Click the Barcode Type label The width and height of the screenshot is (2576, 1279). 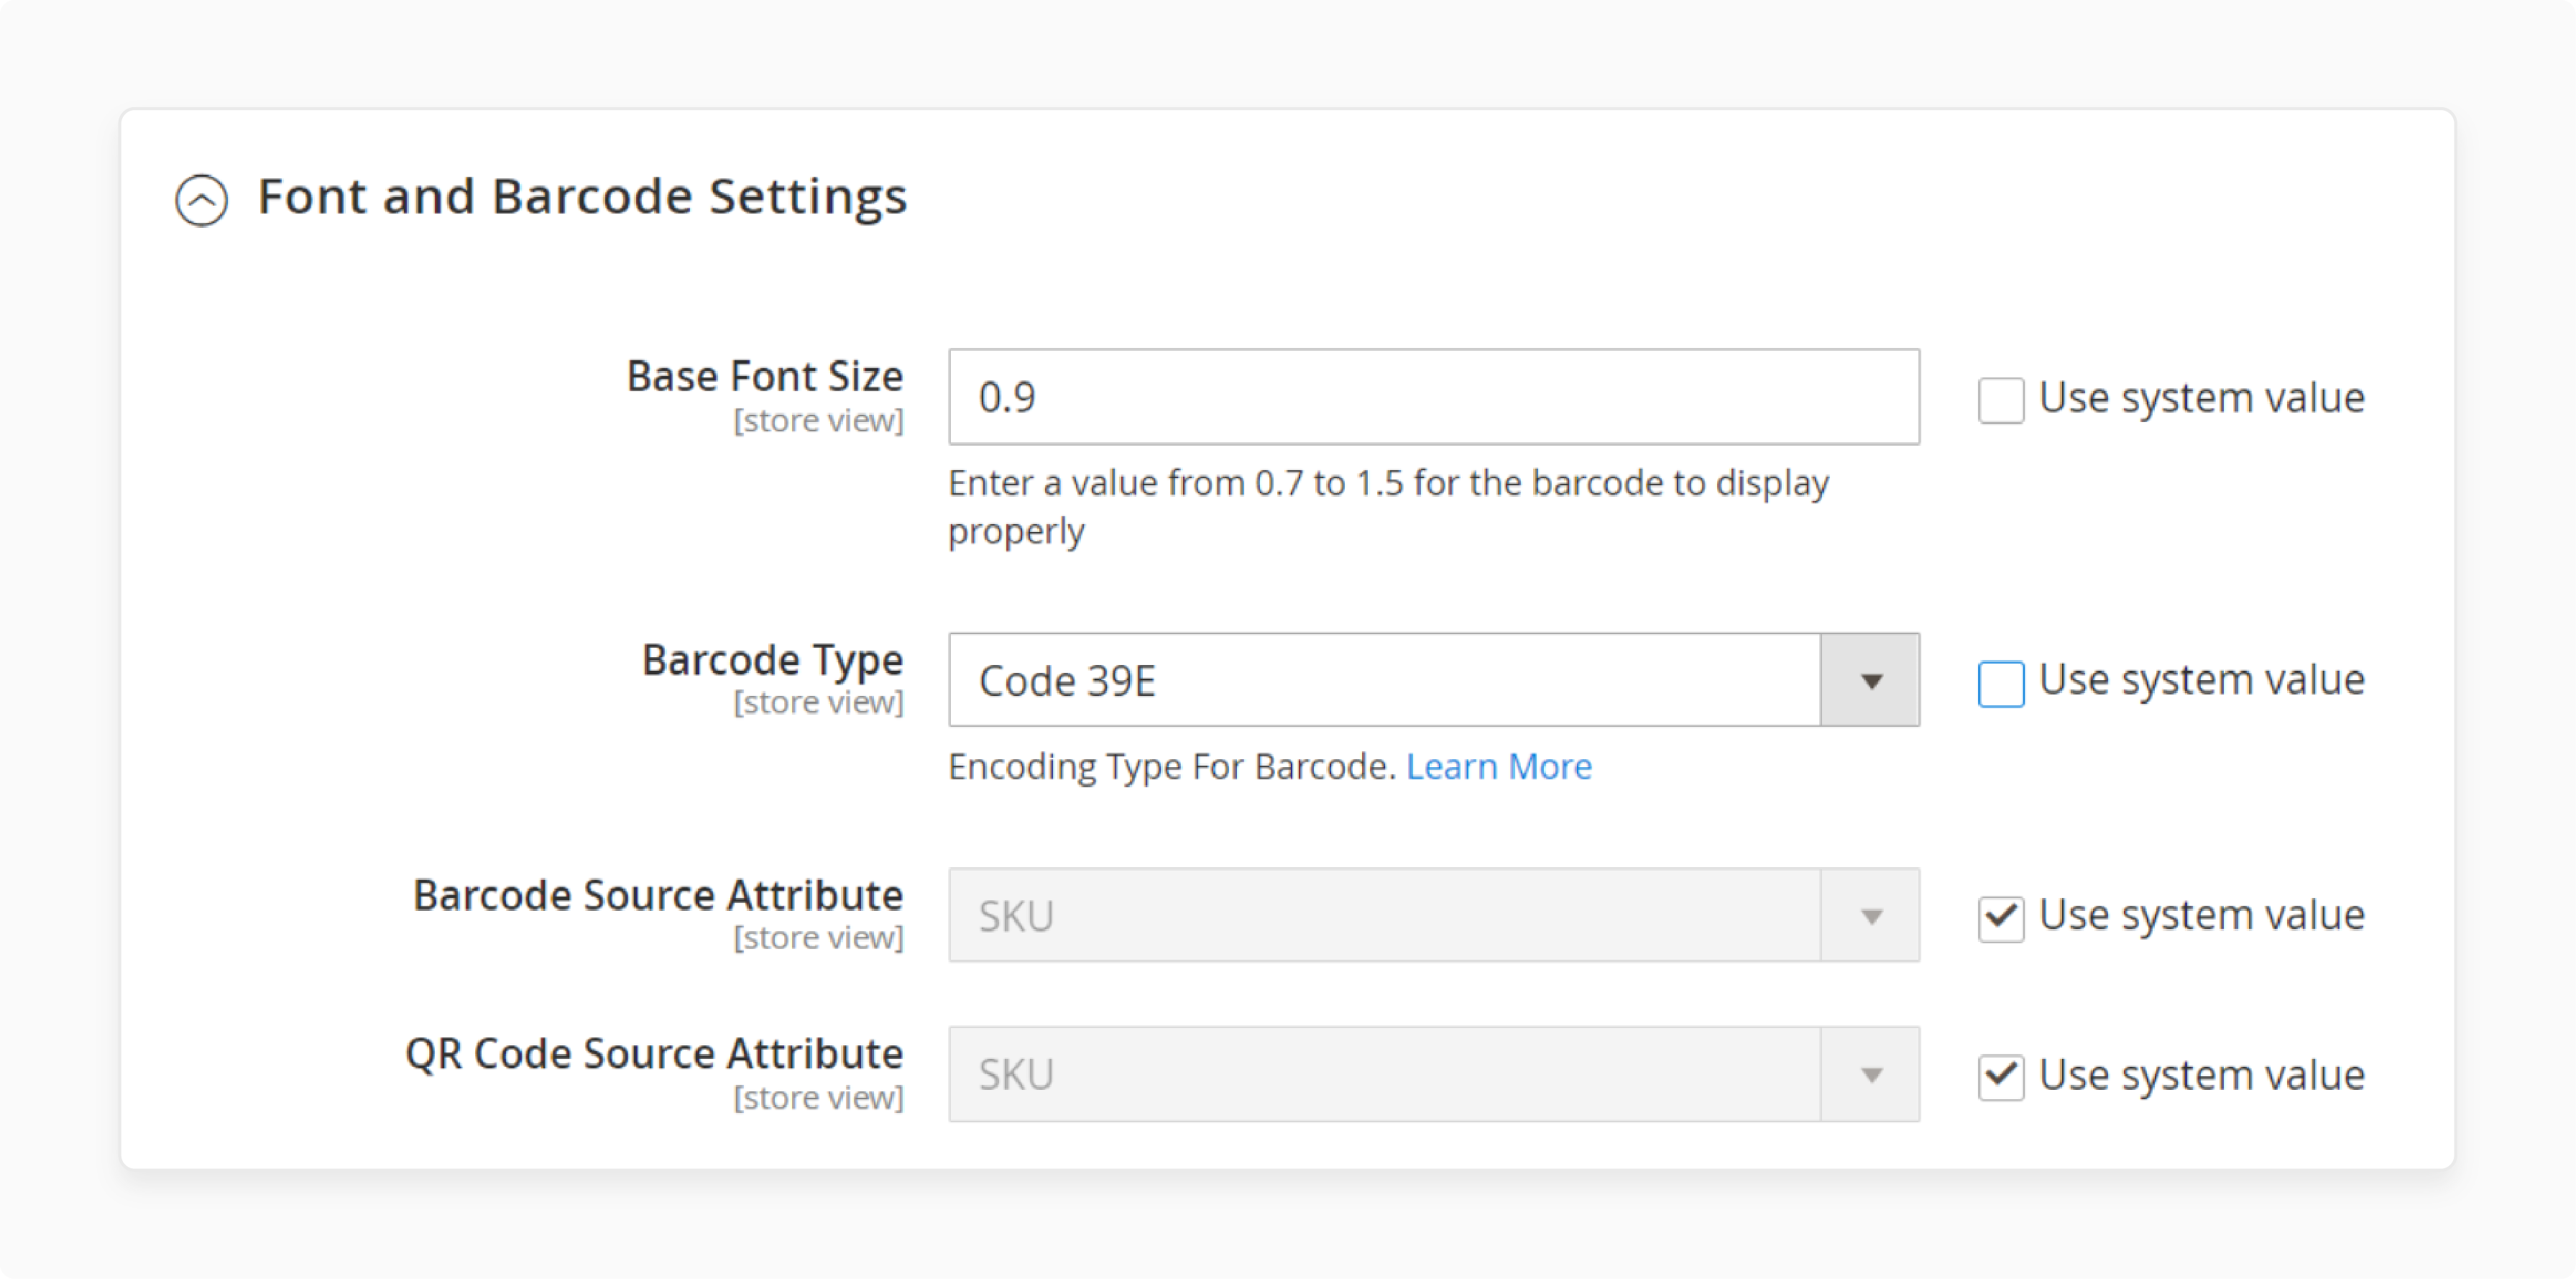pyautogui.click(x=772, y=660)
